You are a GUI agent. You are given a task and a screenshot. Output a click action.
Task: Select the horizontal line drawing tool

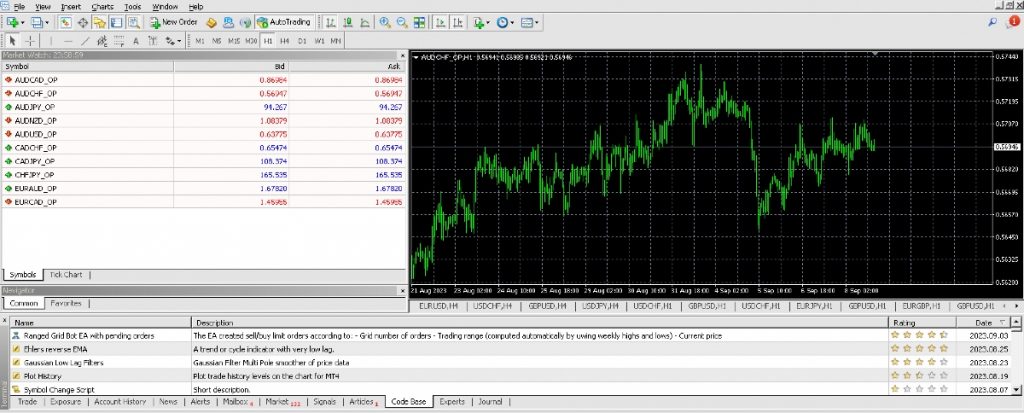68,41
